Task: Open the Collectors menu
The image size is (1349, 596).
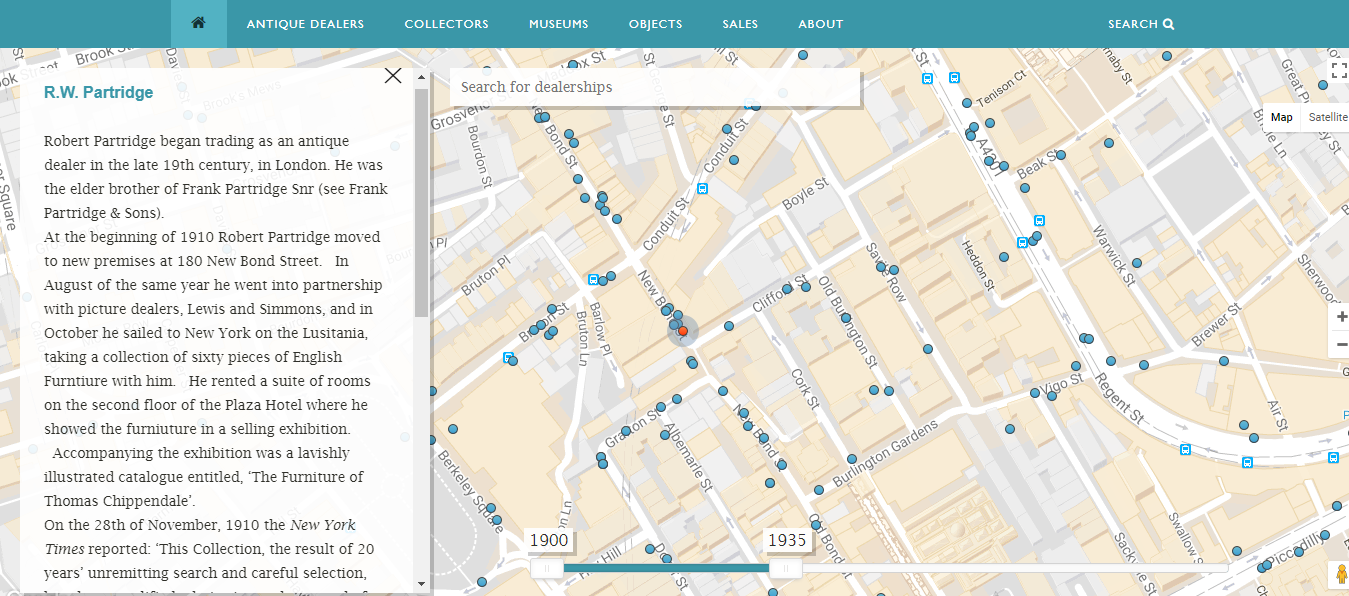Action: tap(446, 24)
